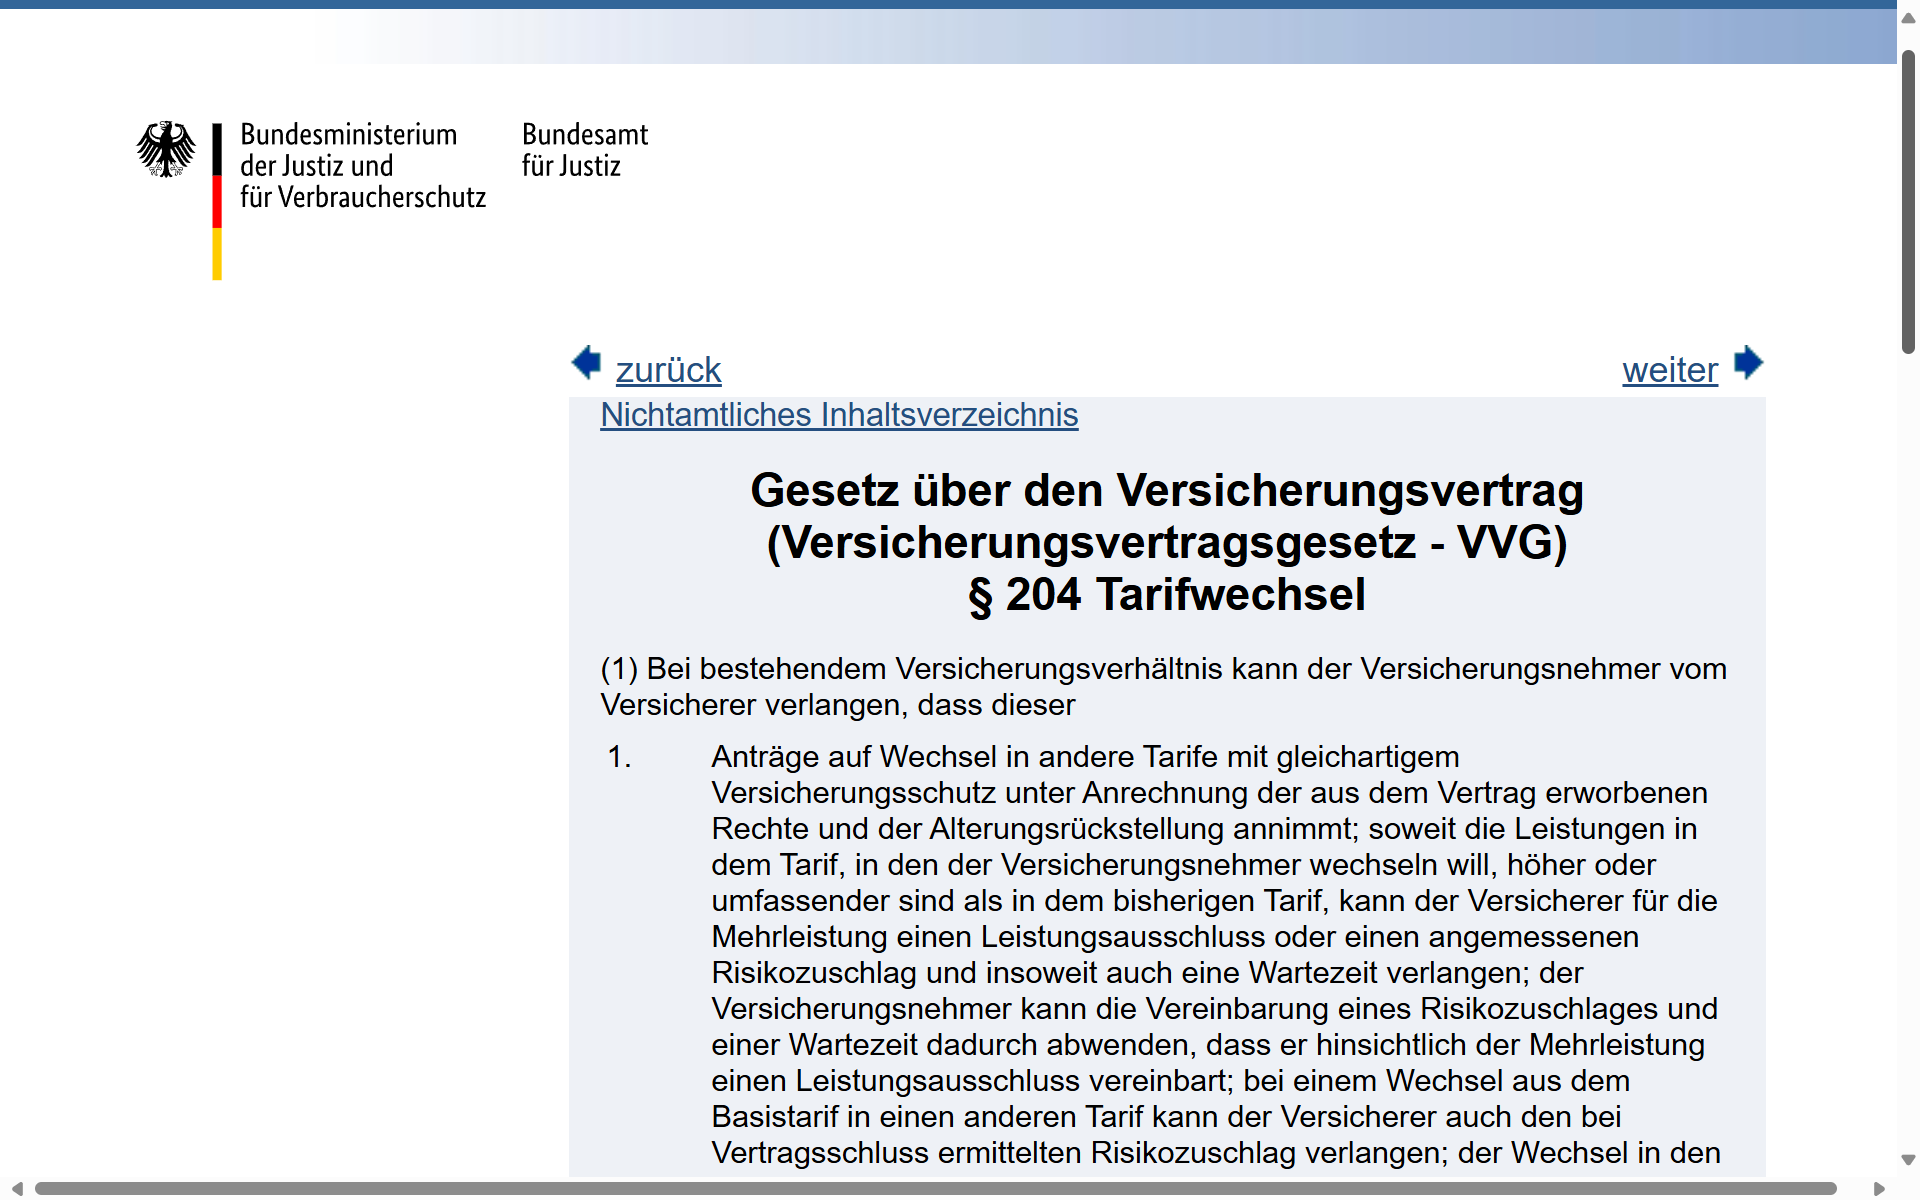
Task: Open the weiter link
Action: tap(1669, 370)
